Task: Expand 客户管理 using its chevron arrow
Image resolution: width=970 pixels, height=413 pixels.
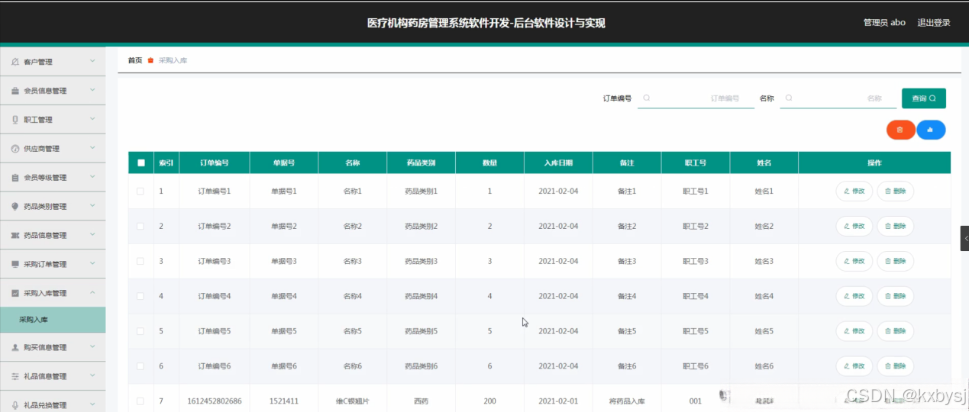Action: [x=92, y=61]
